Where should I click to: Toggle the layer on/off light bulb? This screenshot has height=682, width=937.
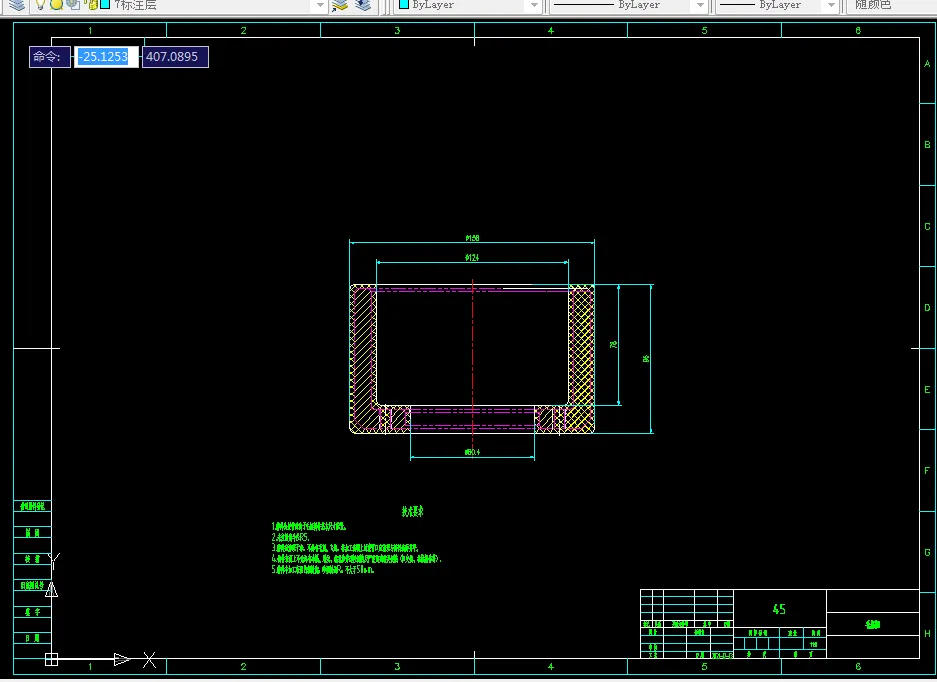pyautogui.click(x=41, y=5)
